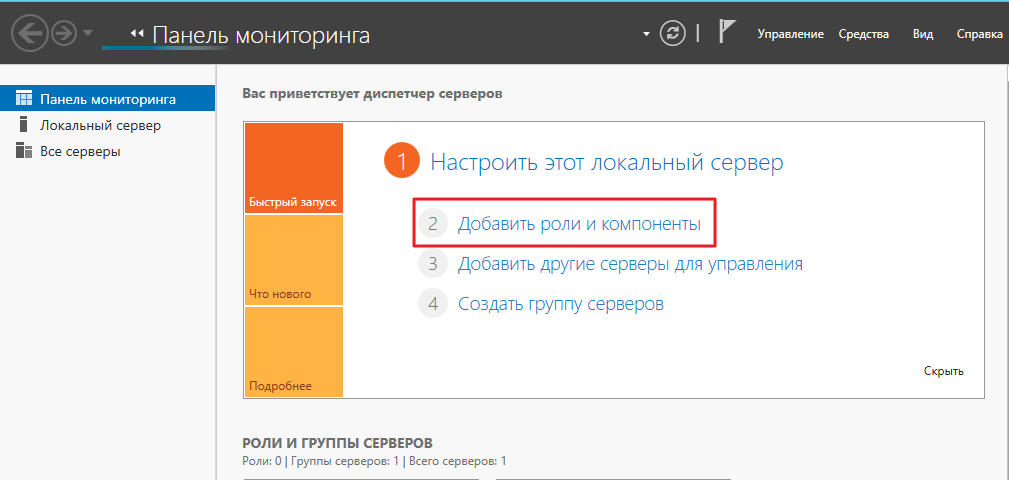Open the navigation history dropdown arrow

tap(88, 33)
